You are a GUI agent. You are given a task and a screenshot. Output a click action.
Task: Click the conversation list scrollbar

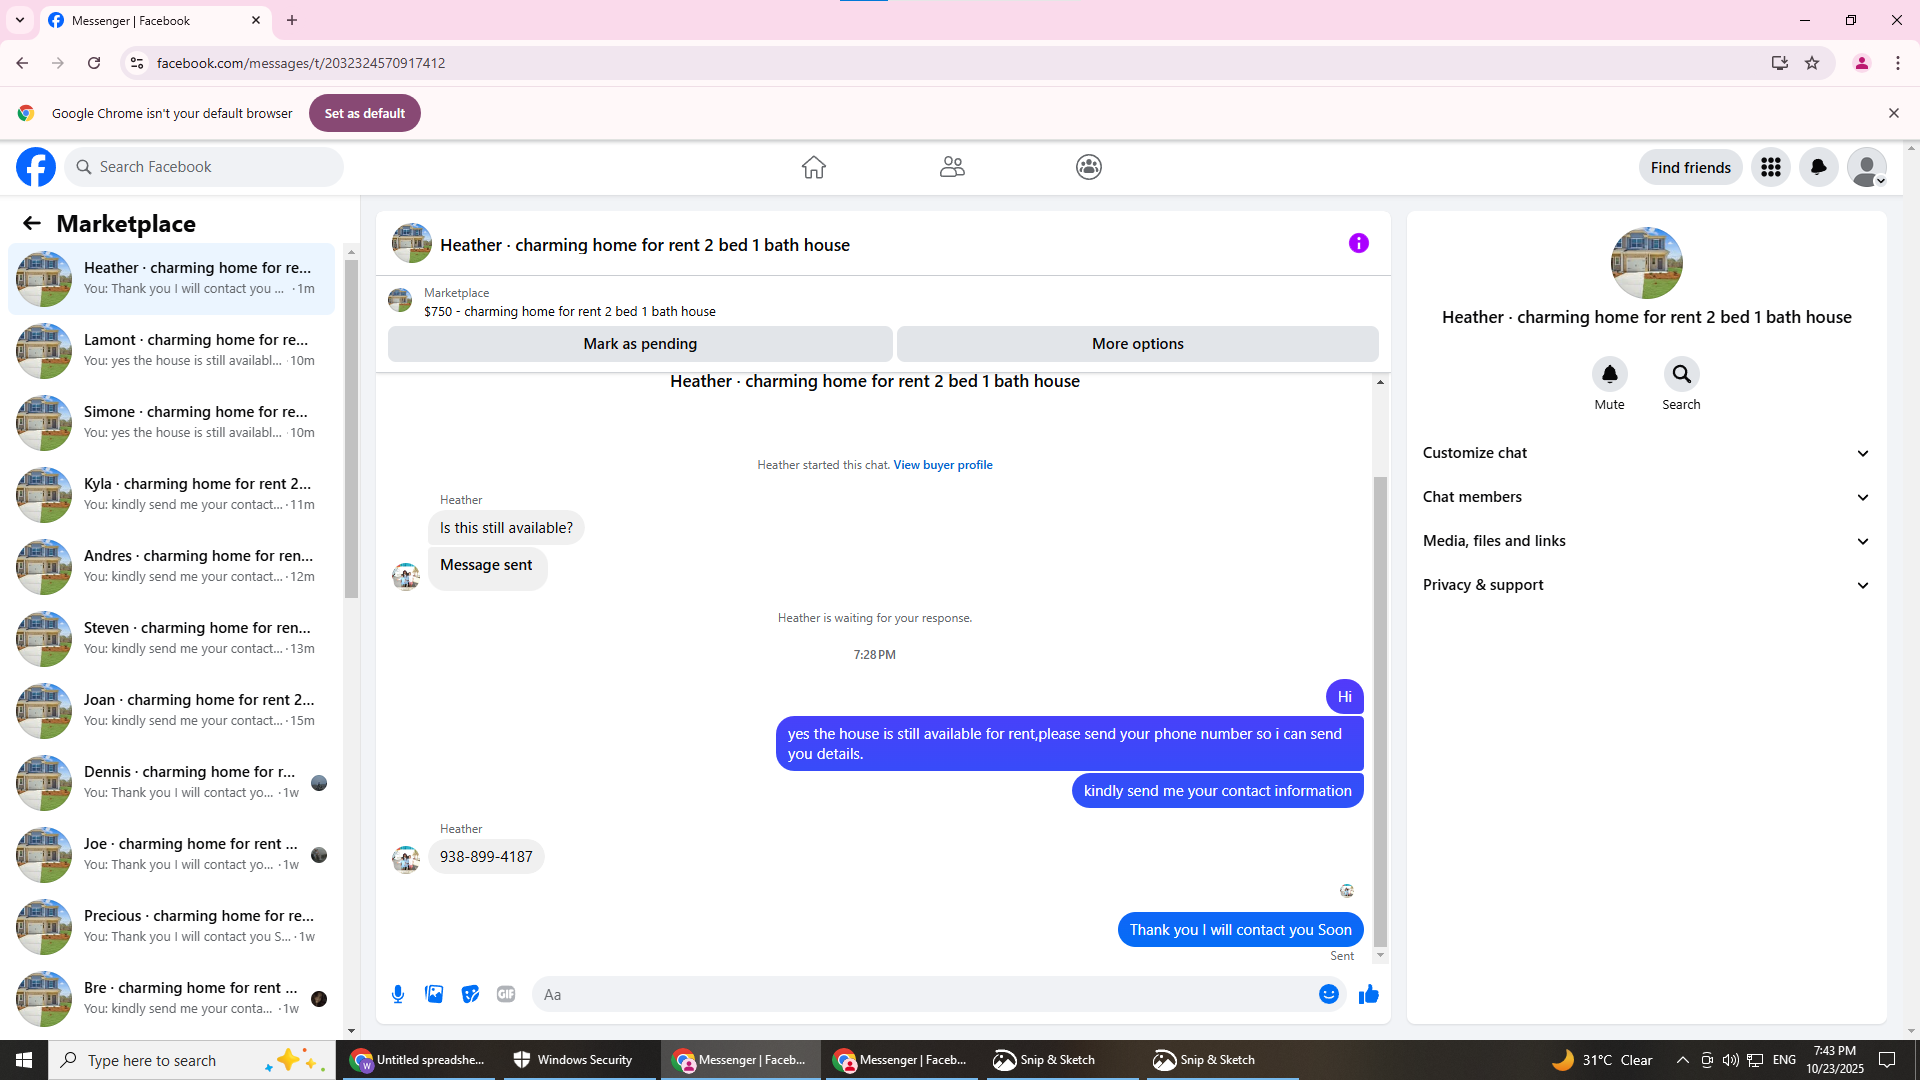(351, 430)
